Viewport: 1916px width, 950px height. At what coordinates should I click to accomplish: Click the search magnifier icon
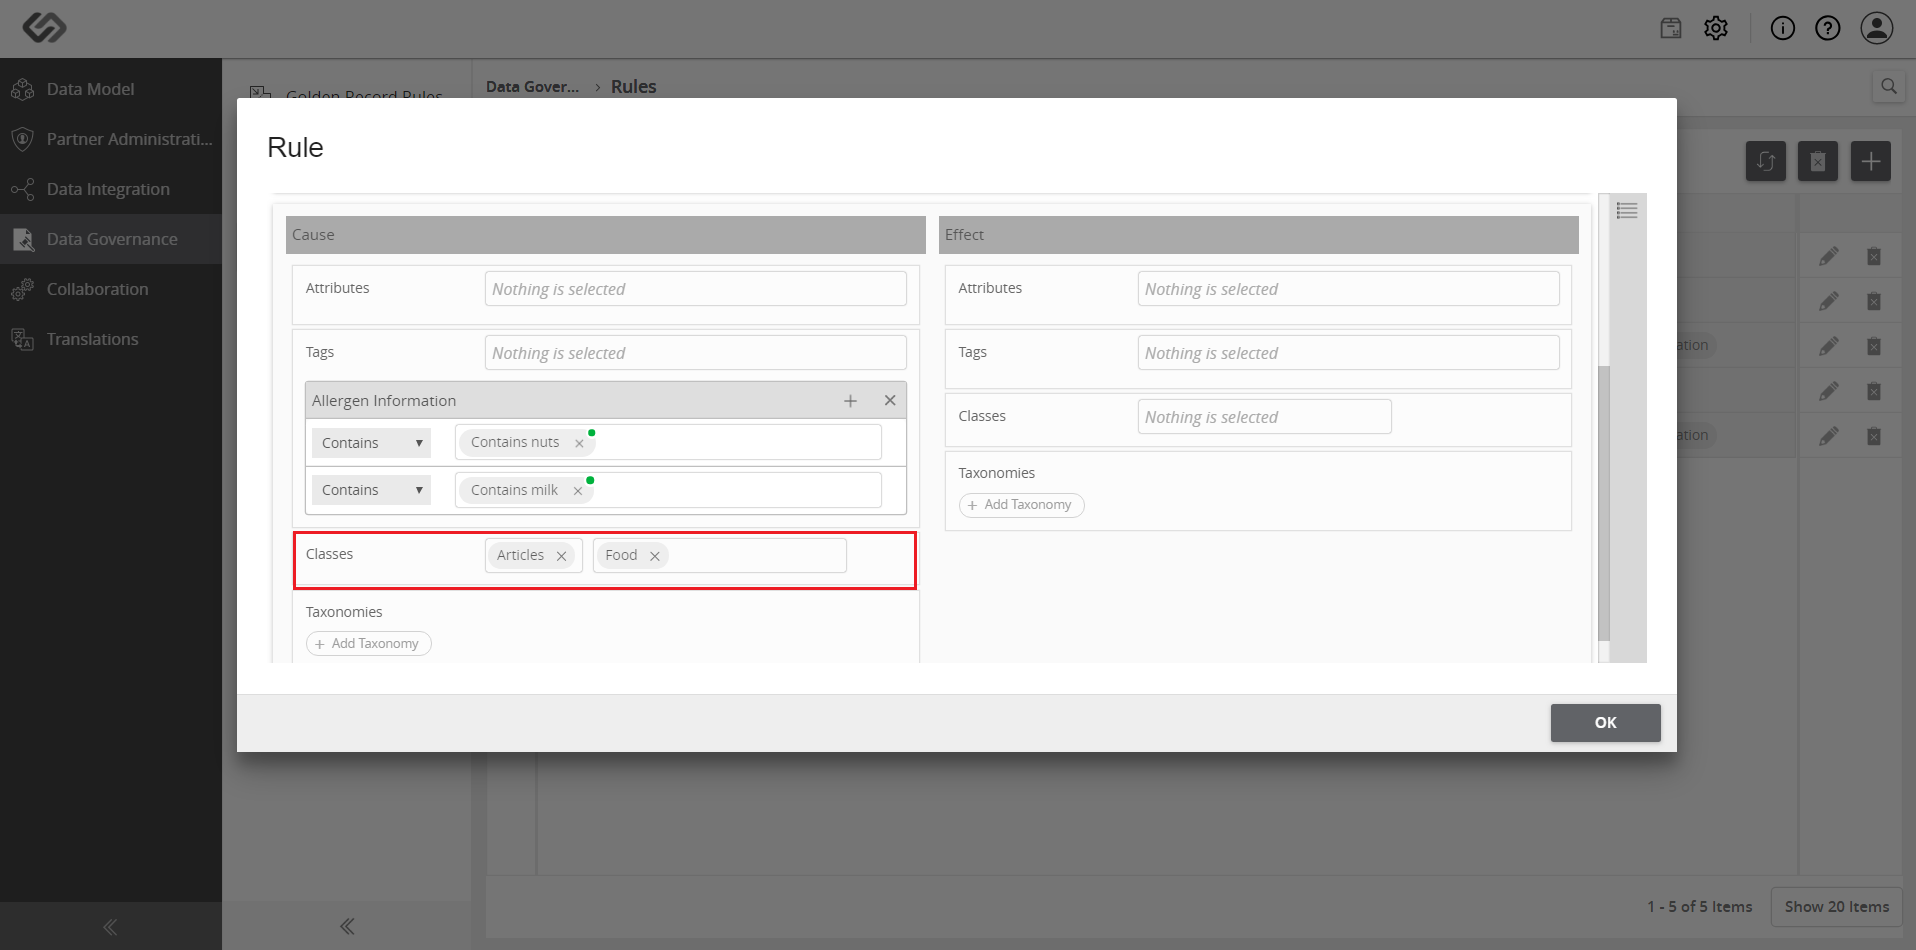1888,86
